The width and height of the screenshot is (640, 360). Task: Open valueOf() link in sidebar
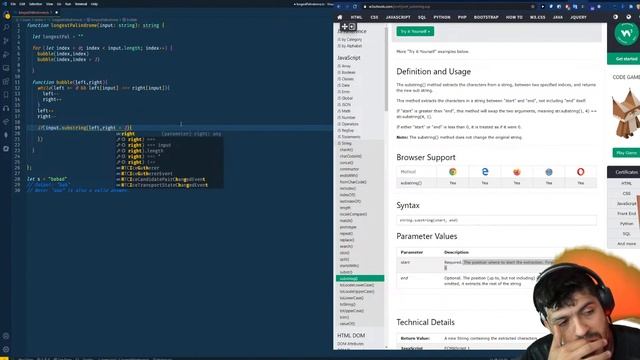[x=347, y=324]
